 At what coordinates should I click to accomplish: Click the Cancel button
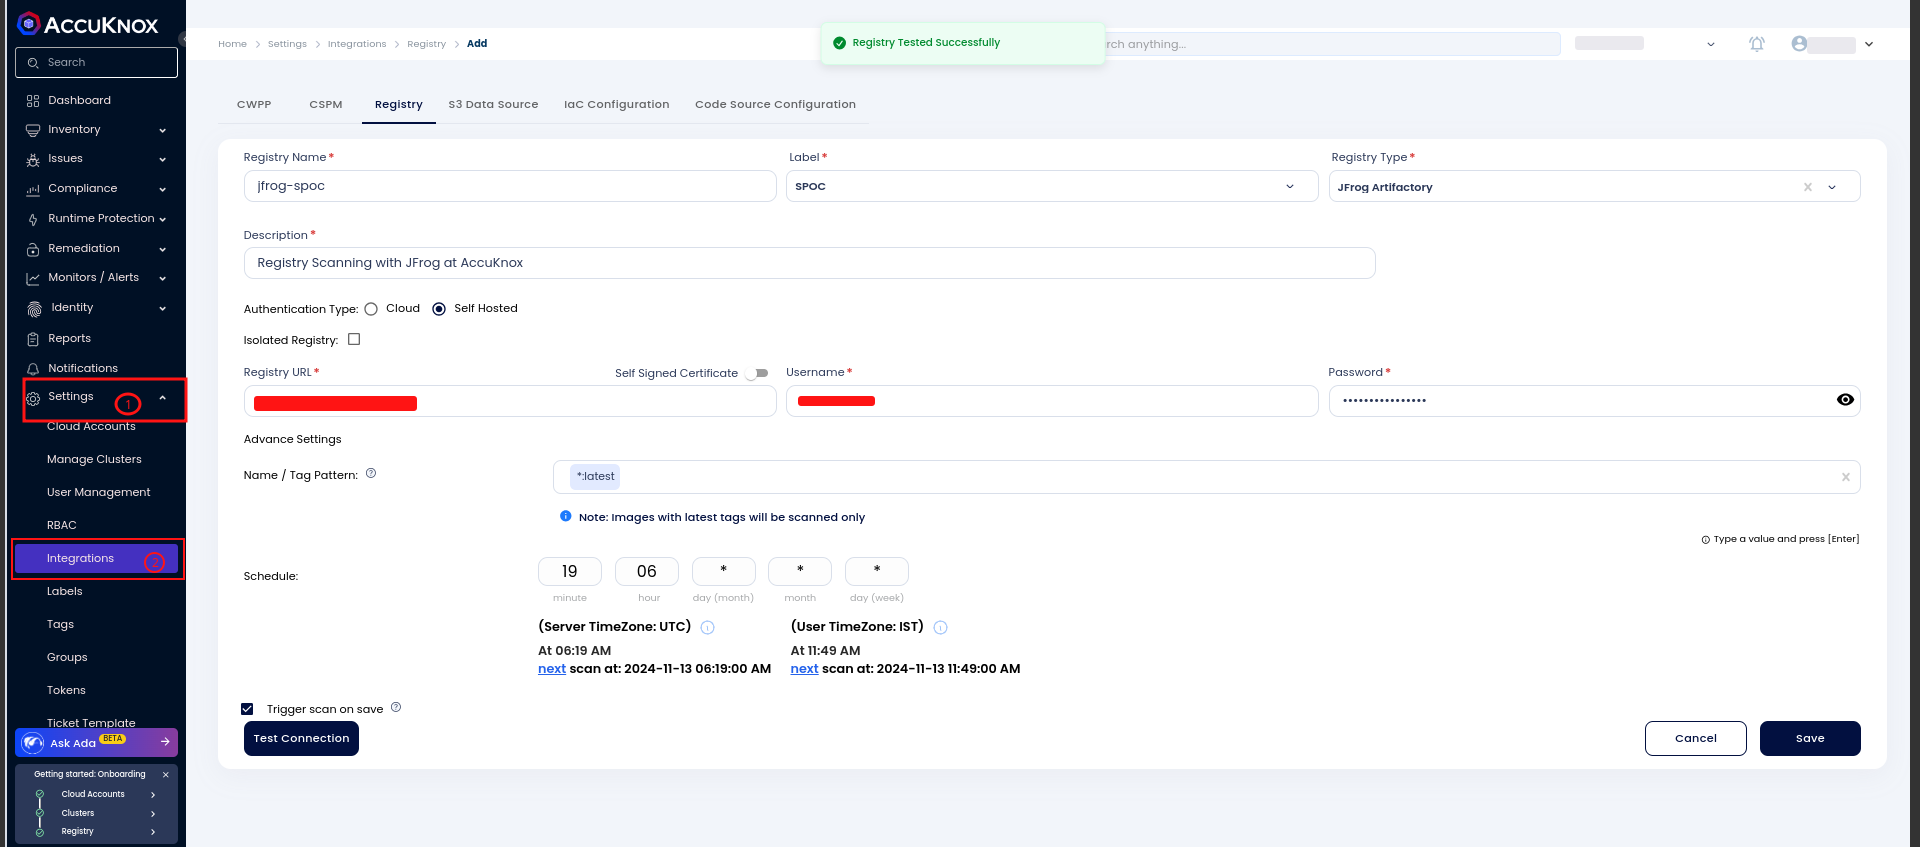(x=1696, y=738)
